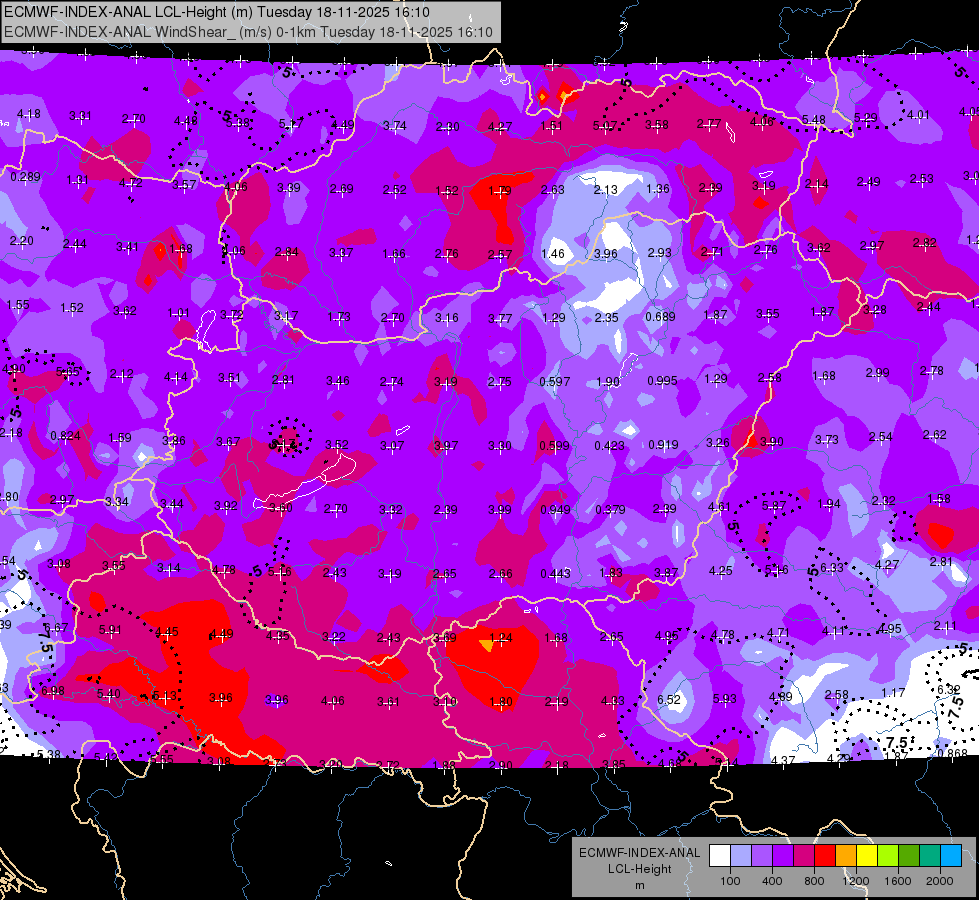The image size is (979, 900).
Task: Click the magenta legend swatch
Action: (x=804, y=856)
